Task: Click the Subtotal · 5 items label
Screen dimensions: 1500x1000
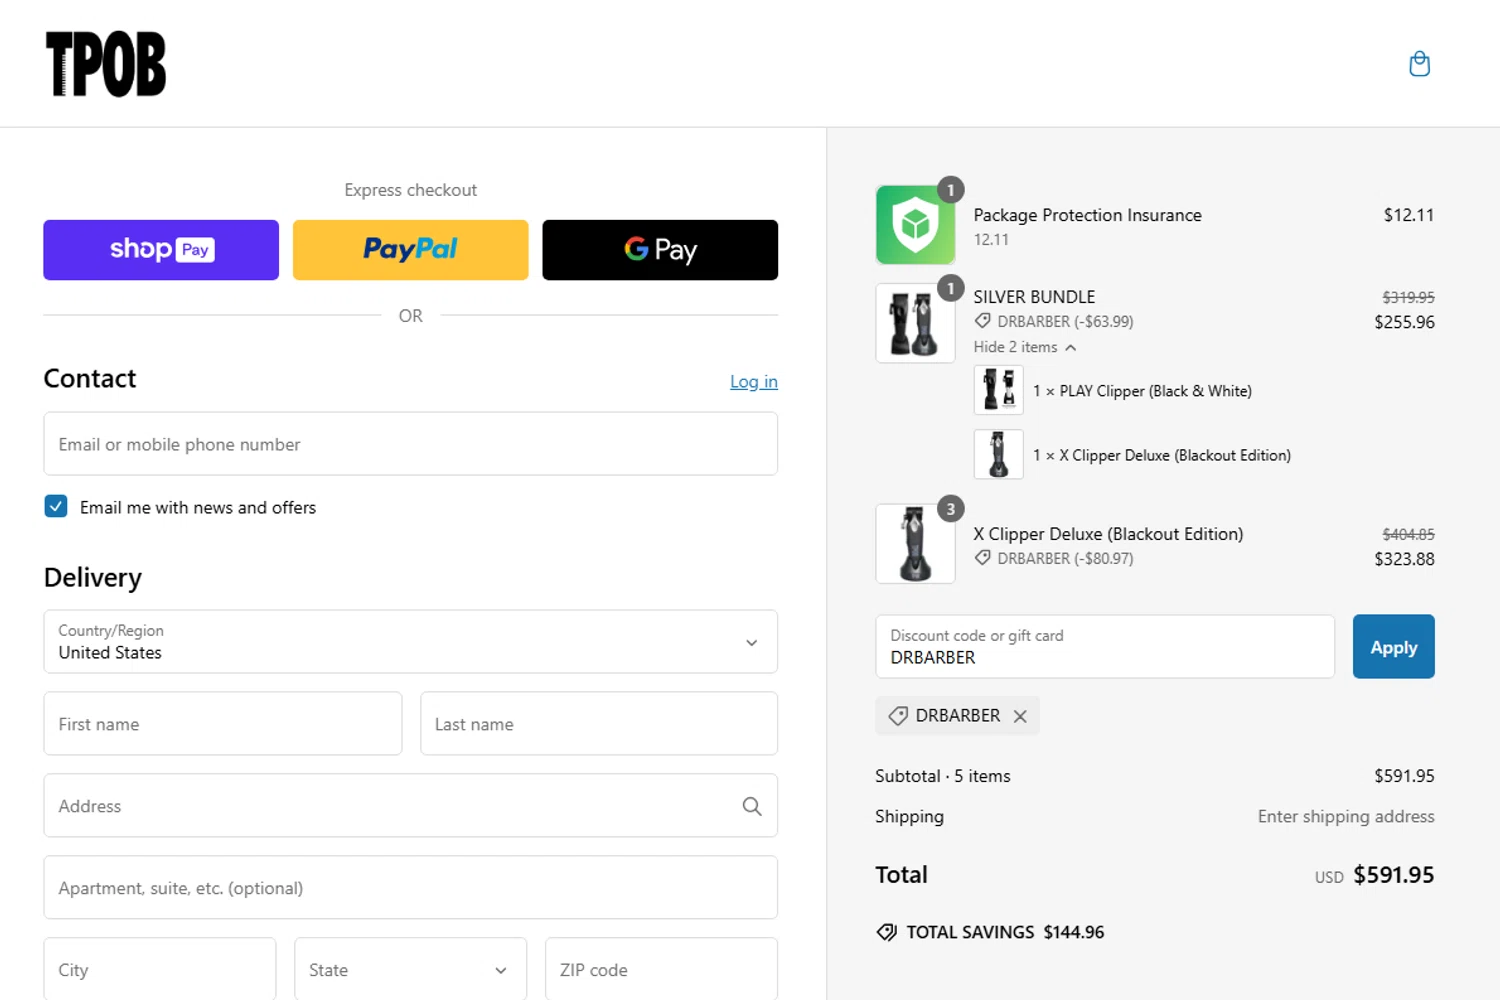Action: [943, 776]
